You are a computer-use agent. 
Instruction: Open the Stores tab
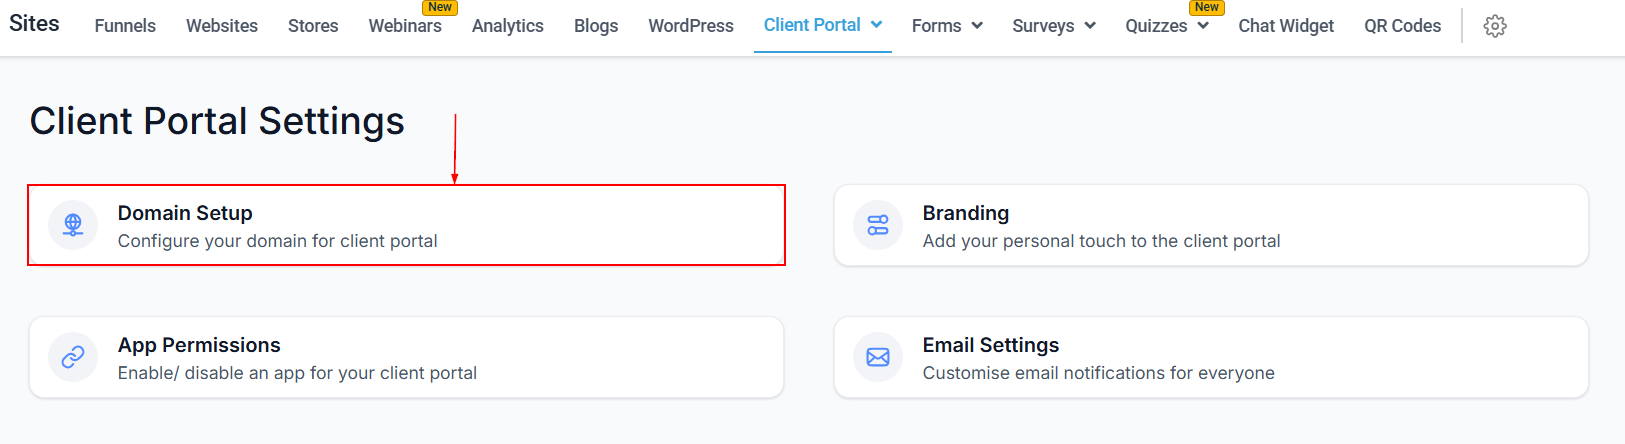pos(313,26)
